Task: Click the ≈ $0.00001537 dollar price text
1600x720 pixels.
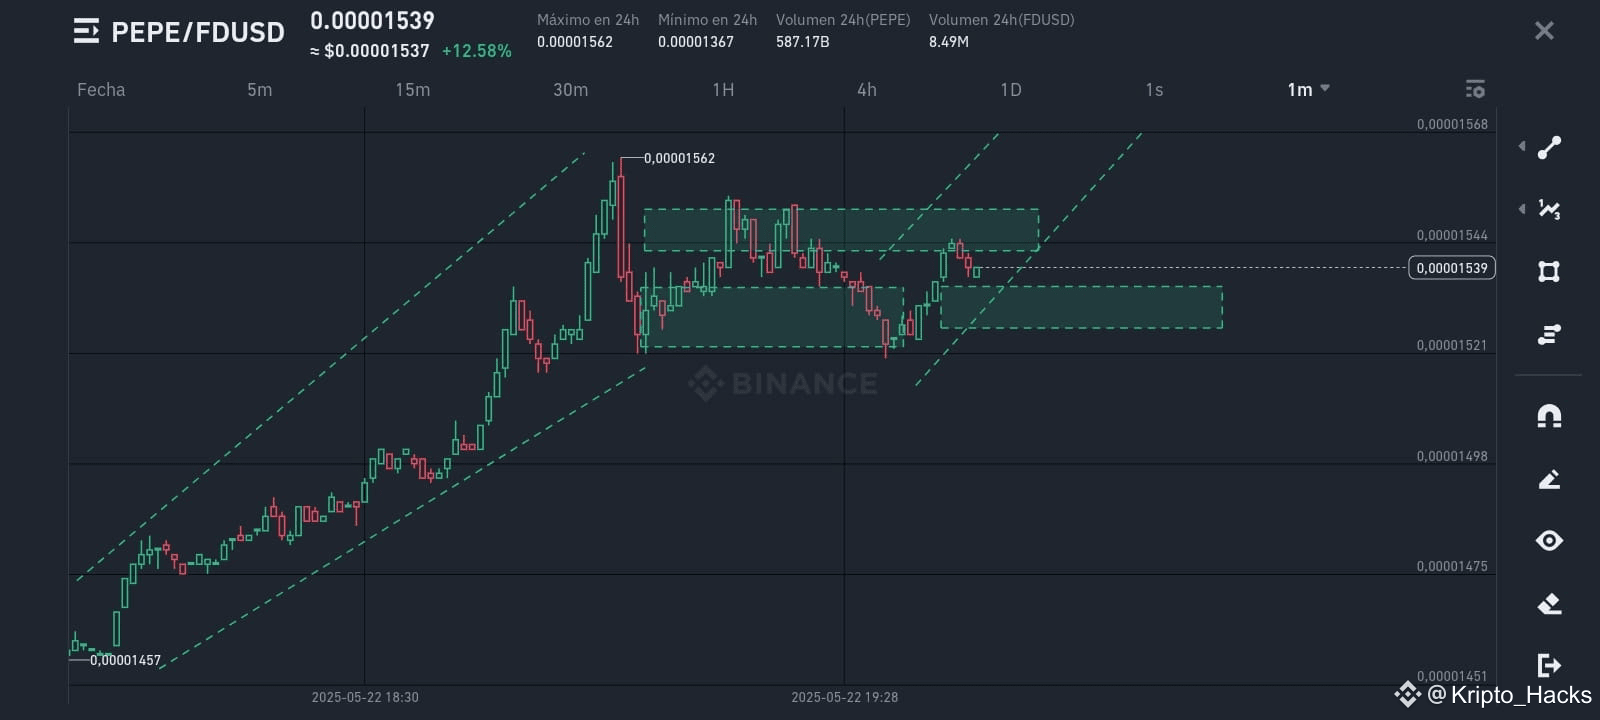Action: pos(370,51)
